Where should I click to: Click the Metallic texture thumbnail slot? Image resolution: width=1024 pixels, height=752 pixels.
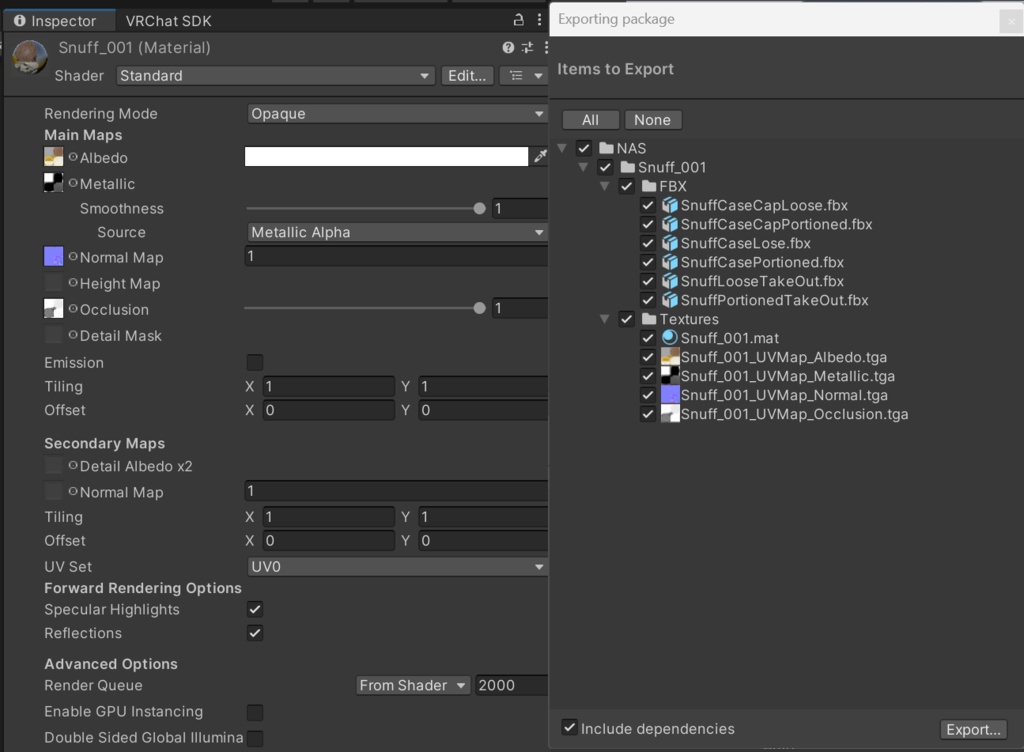[54, 183]
